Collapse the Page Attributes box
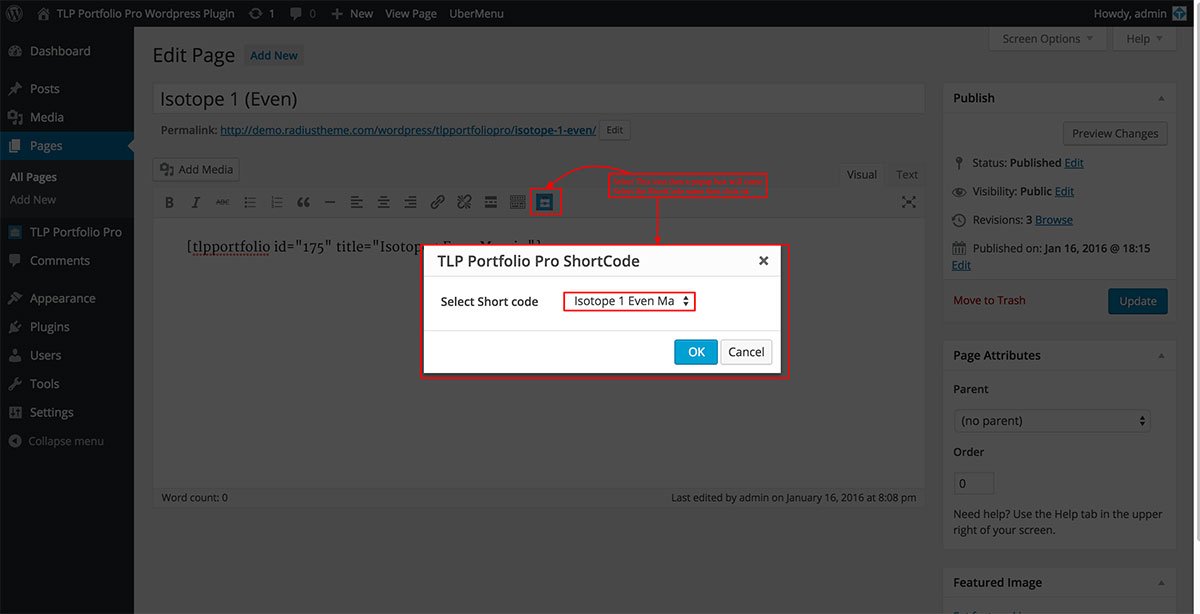 (1161, 355)
